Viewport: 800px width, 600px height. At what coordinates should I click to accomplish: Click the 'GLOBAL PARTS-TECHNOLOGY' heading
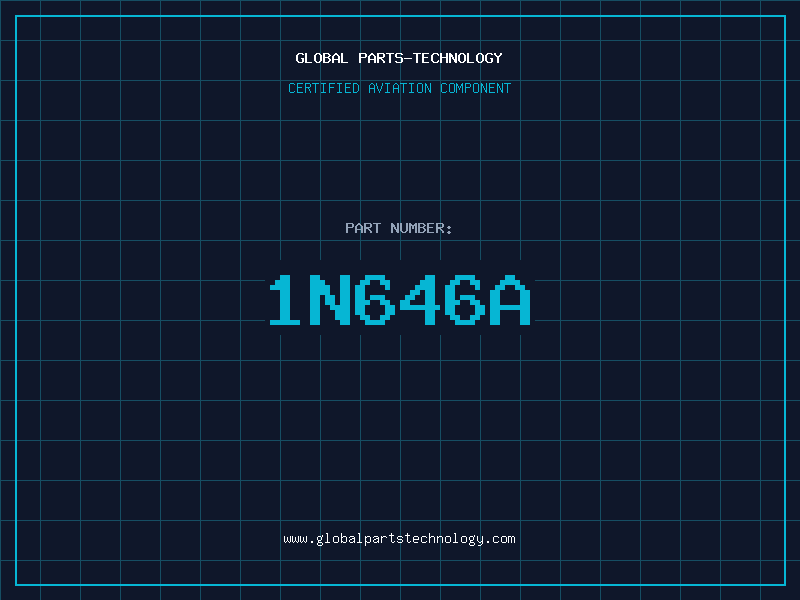pos(399,58)
